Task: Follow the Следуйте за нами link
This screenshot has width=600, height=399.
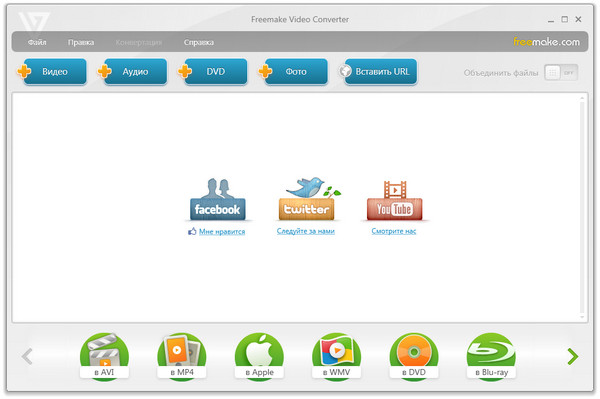Action: pos(306,231)
